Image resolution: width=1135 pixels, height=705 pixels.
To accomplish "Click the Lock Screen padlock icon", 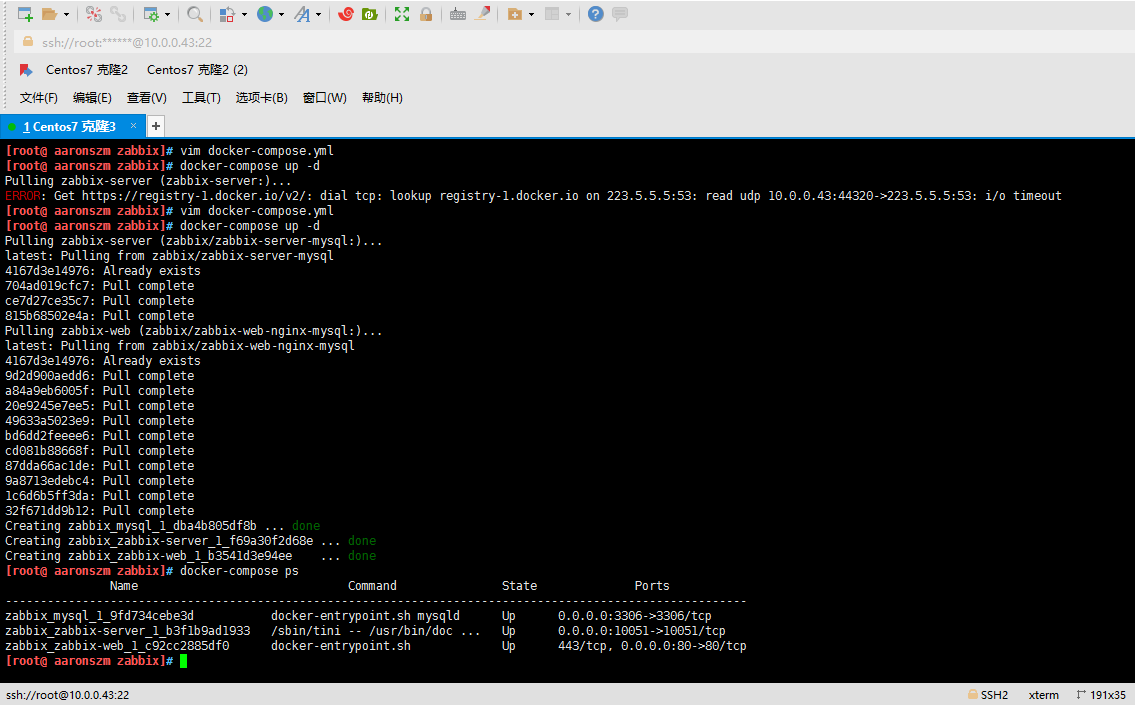I will pyautogui.click(x=426, y=14).
